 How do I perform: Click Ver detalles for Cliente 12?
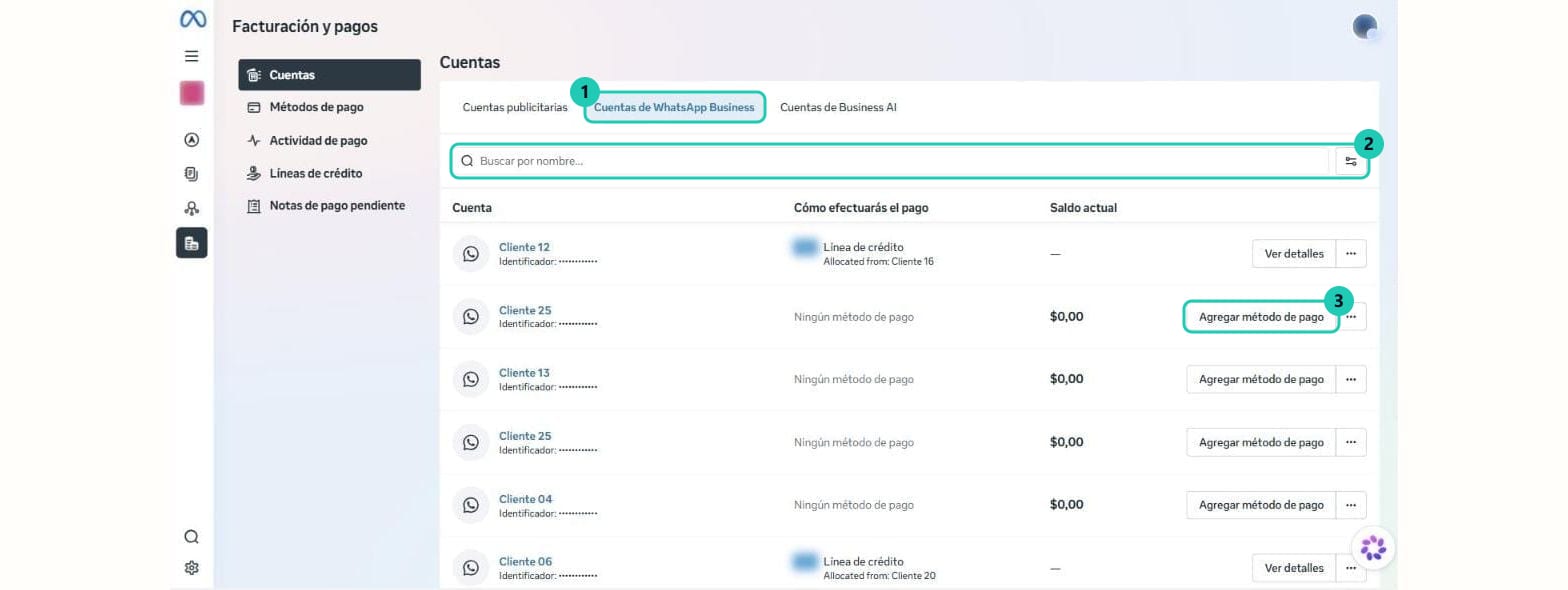pos(1294,254)
